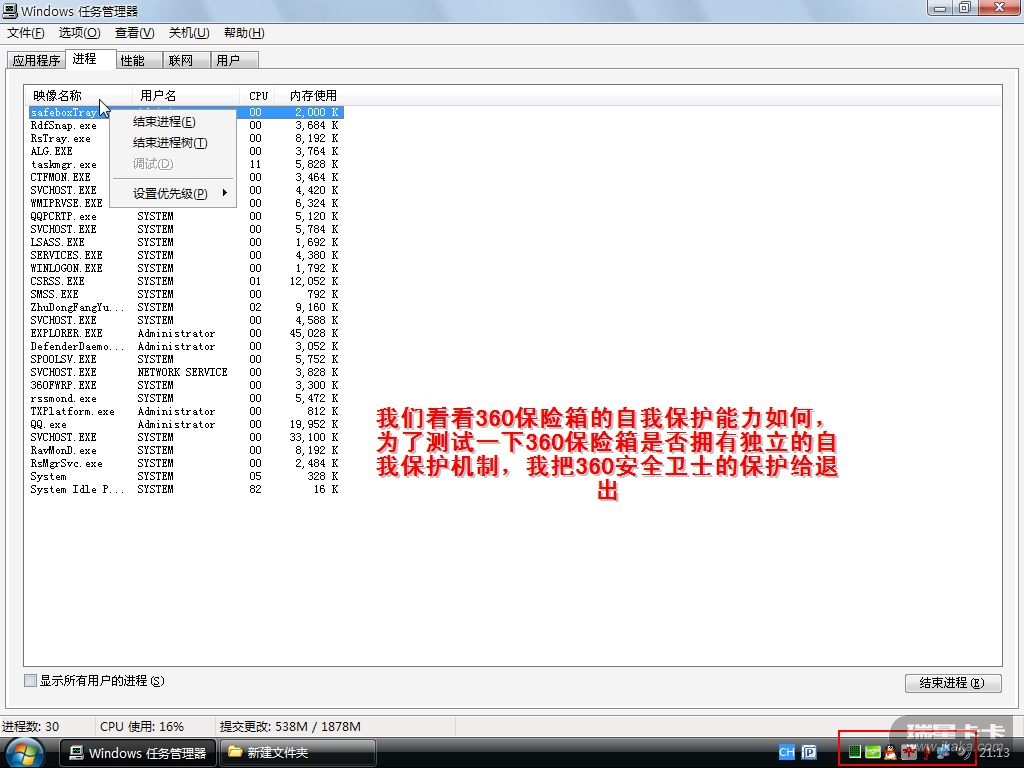Open the 文件(F) menu
Image resolution: width=1024 pixels, height=768 pixels.
(26, 33)
